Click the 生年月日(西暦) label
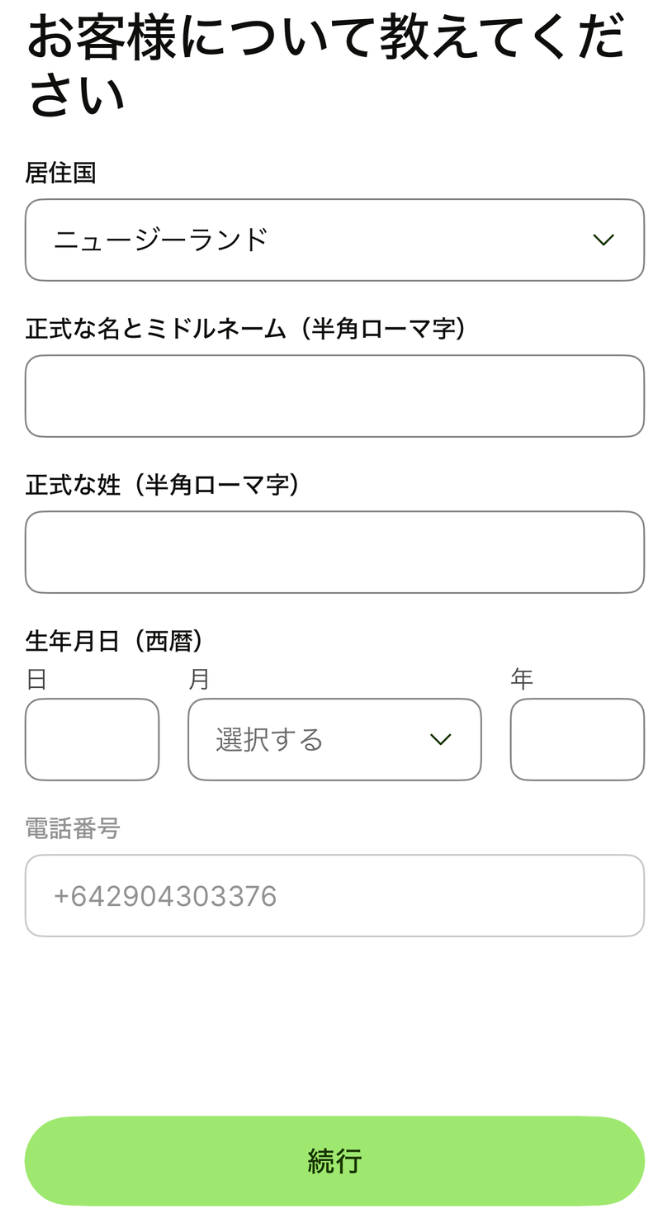This screenshot has width=653, height=1208. [115, 641]
